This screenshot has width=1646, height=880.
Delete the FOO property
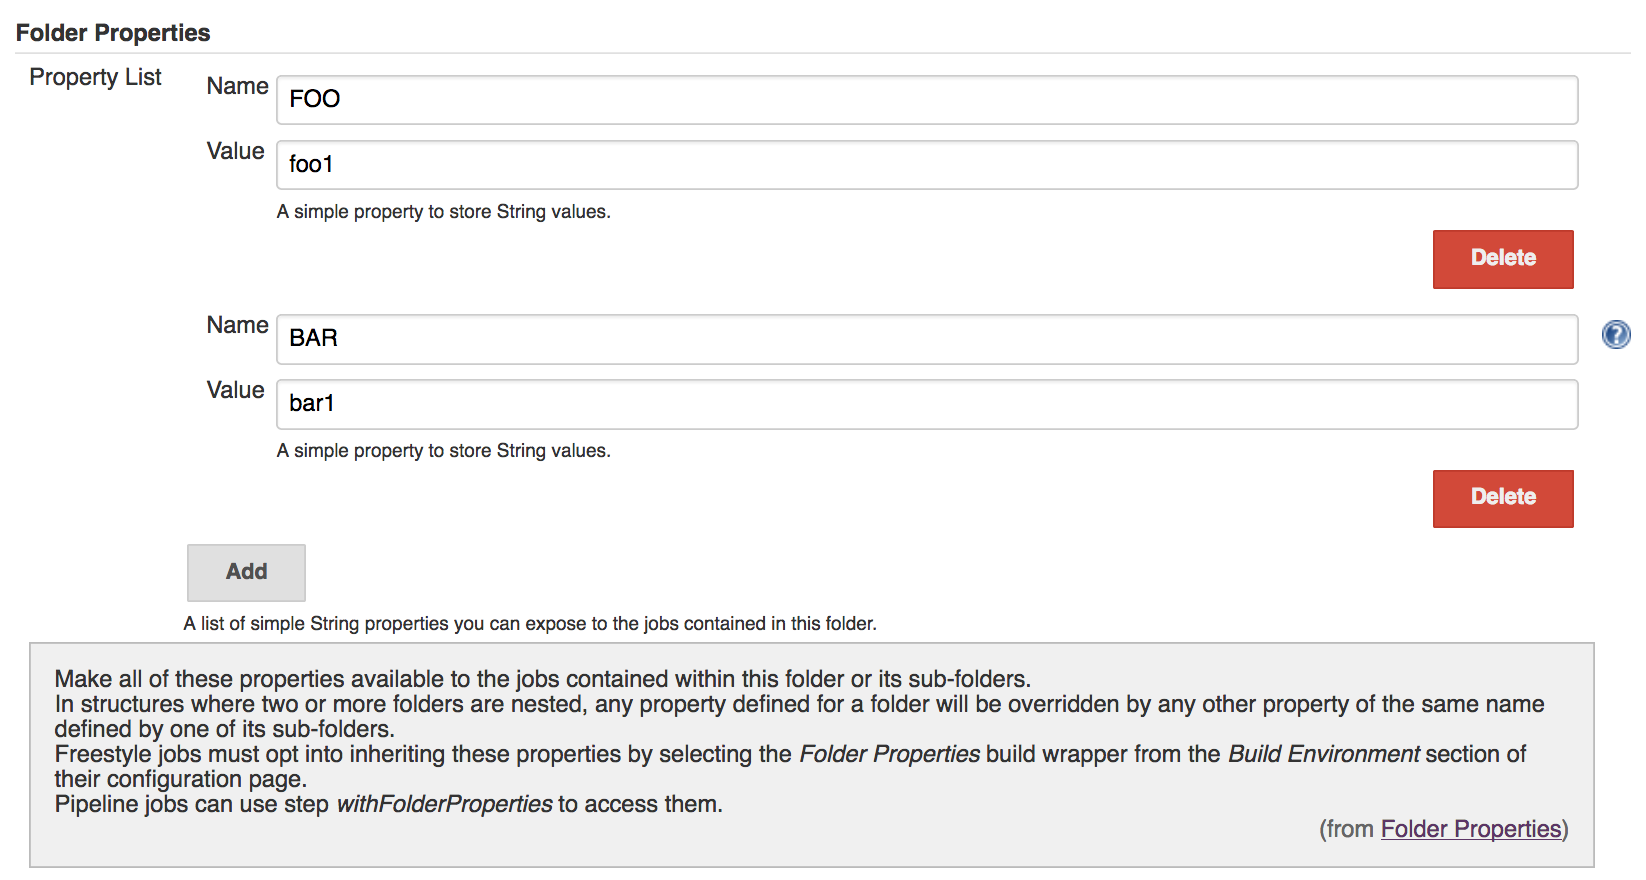click(x=1503, y=259)
